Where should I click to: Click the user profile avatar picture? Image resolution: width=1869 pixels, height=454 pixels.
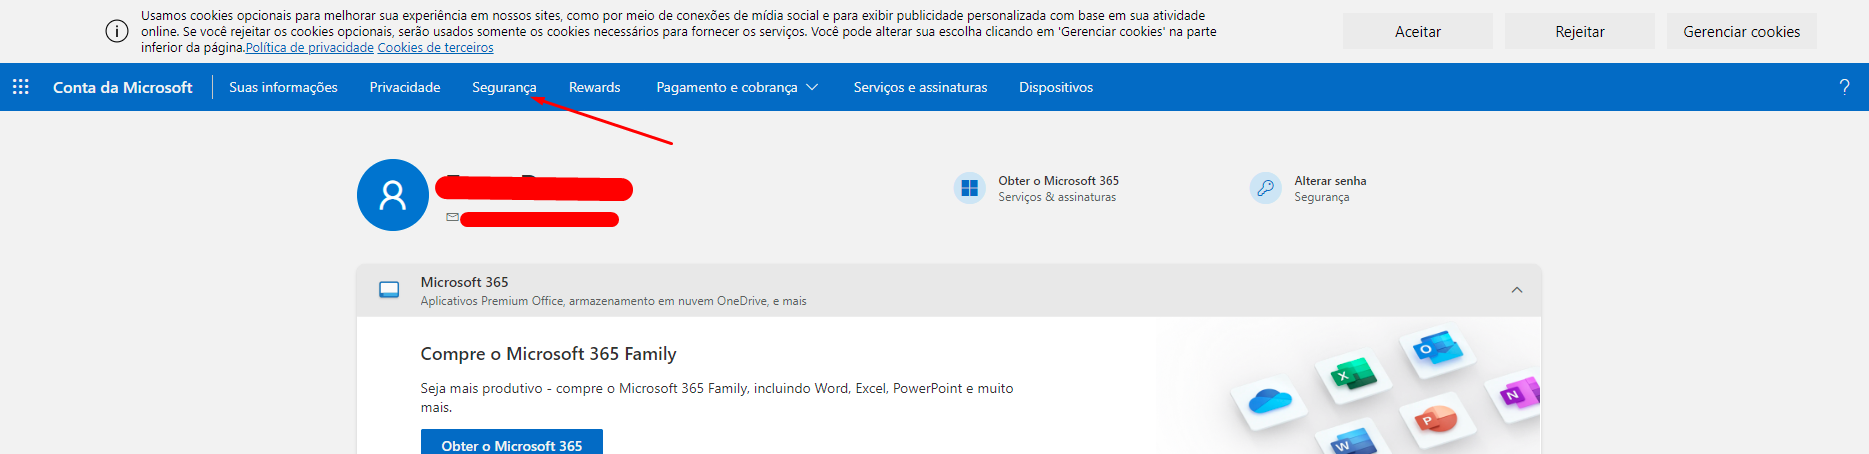(x=393, y=195)
